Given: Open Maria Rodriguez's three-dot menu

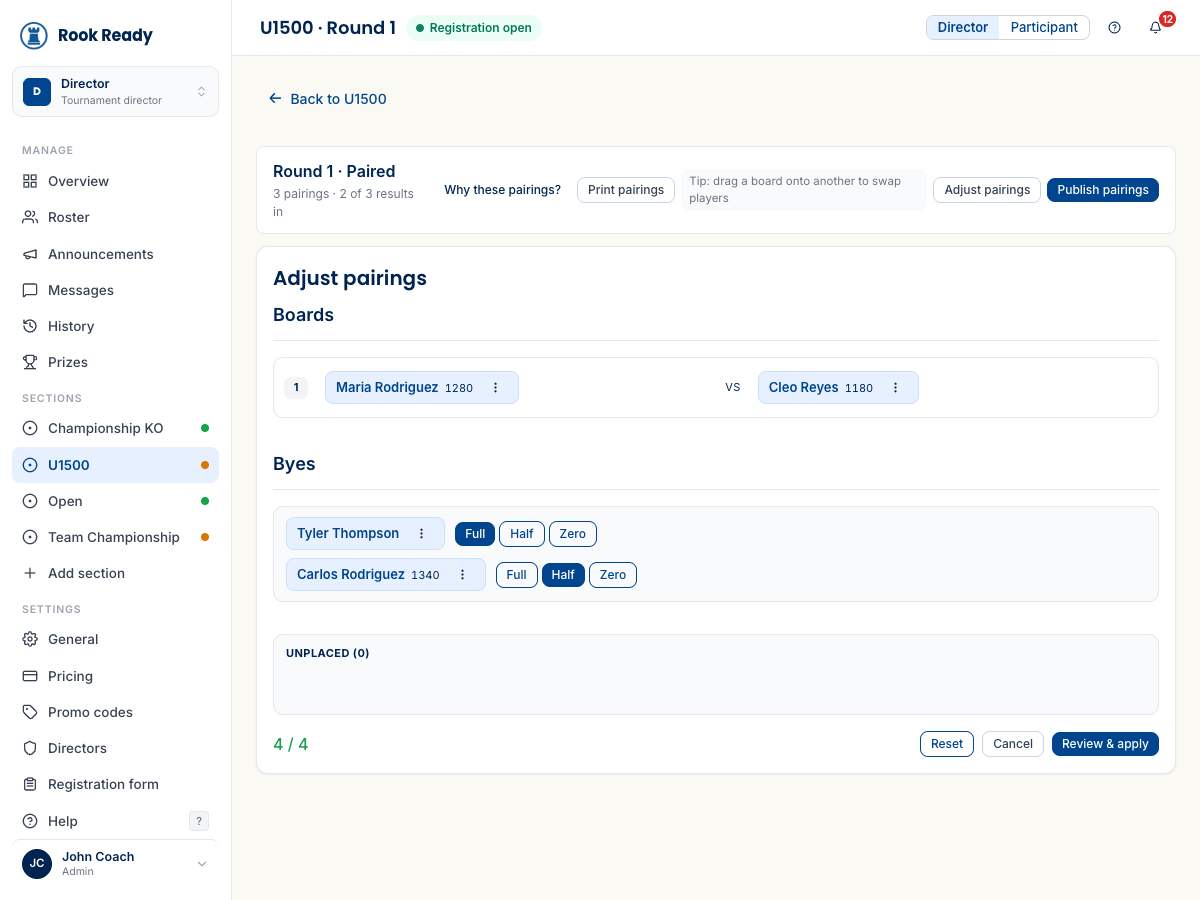Looking at the screenshot, I should coord(495,388).
